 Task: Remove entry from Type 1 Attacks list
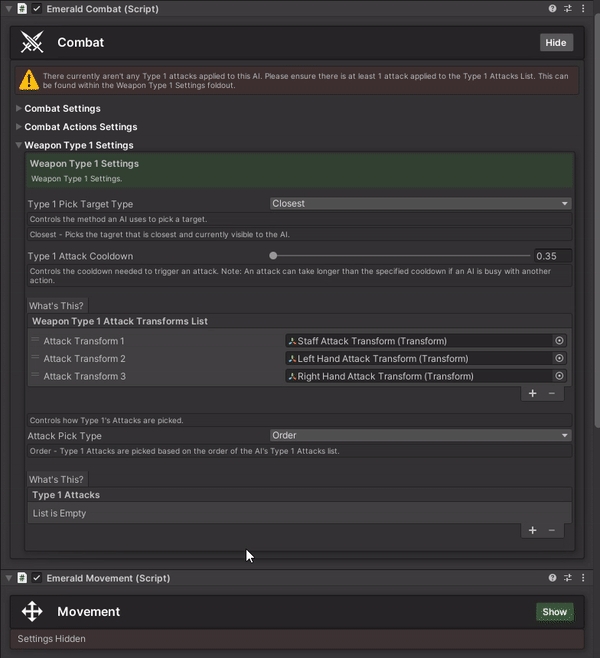coord(551,531)
